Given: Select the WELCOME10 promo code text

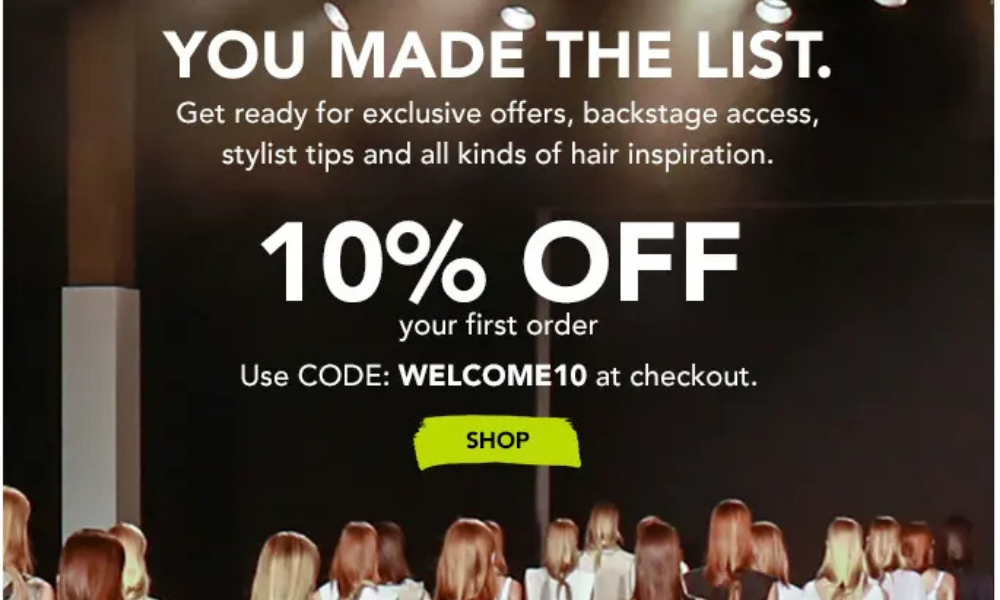Looking at the screenshot, I should click(492, 376).
